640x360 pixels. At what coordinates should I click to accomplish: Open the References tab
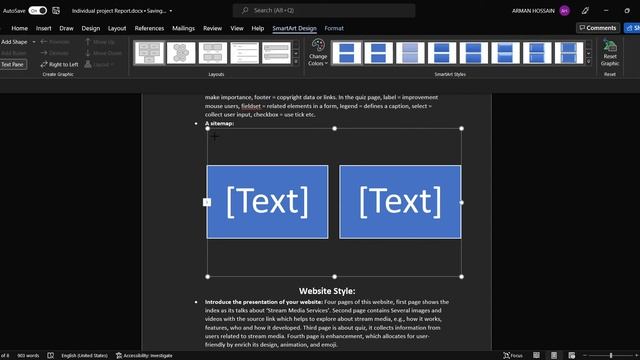tap(149, 28)
